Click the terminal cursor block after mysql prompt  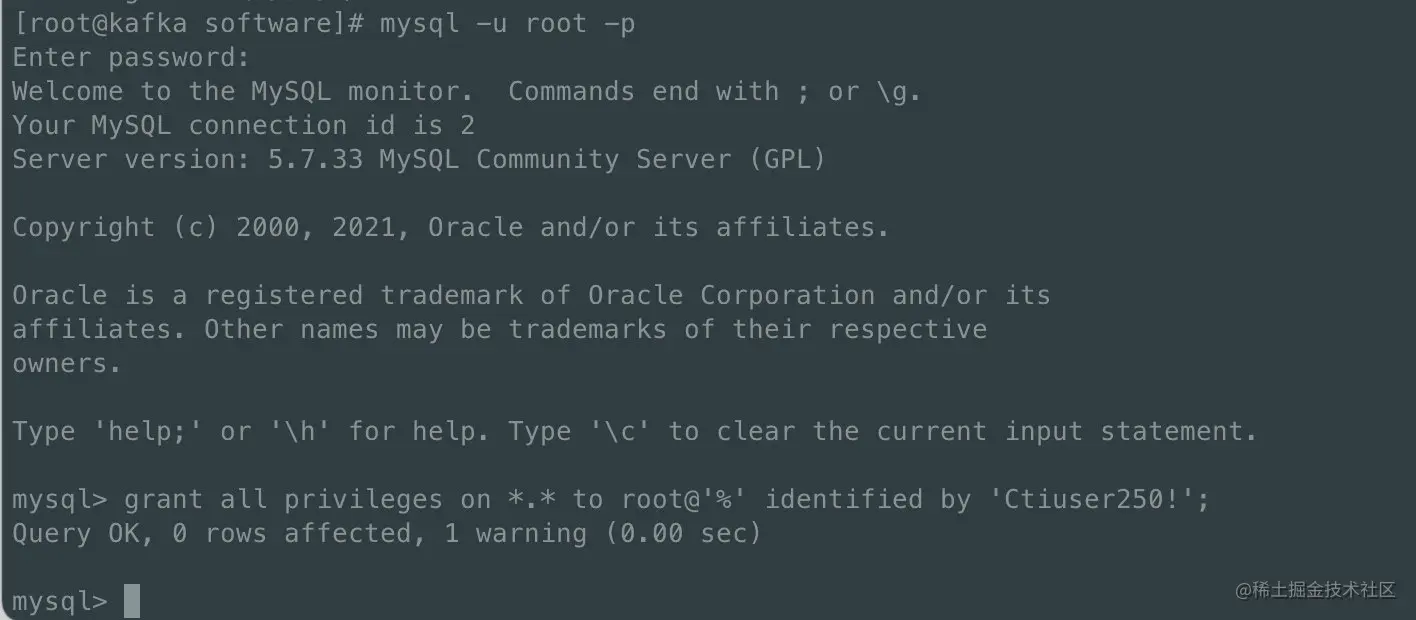[x=131, y=601]
